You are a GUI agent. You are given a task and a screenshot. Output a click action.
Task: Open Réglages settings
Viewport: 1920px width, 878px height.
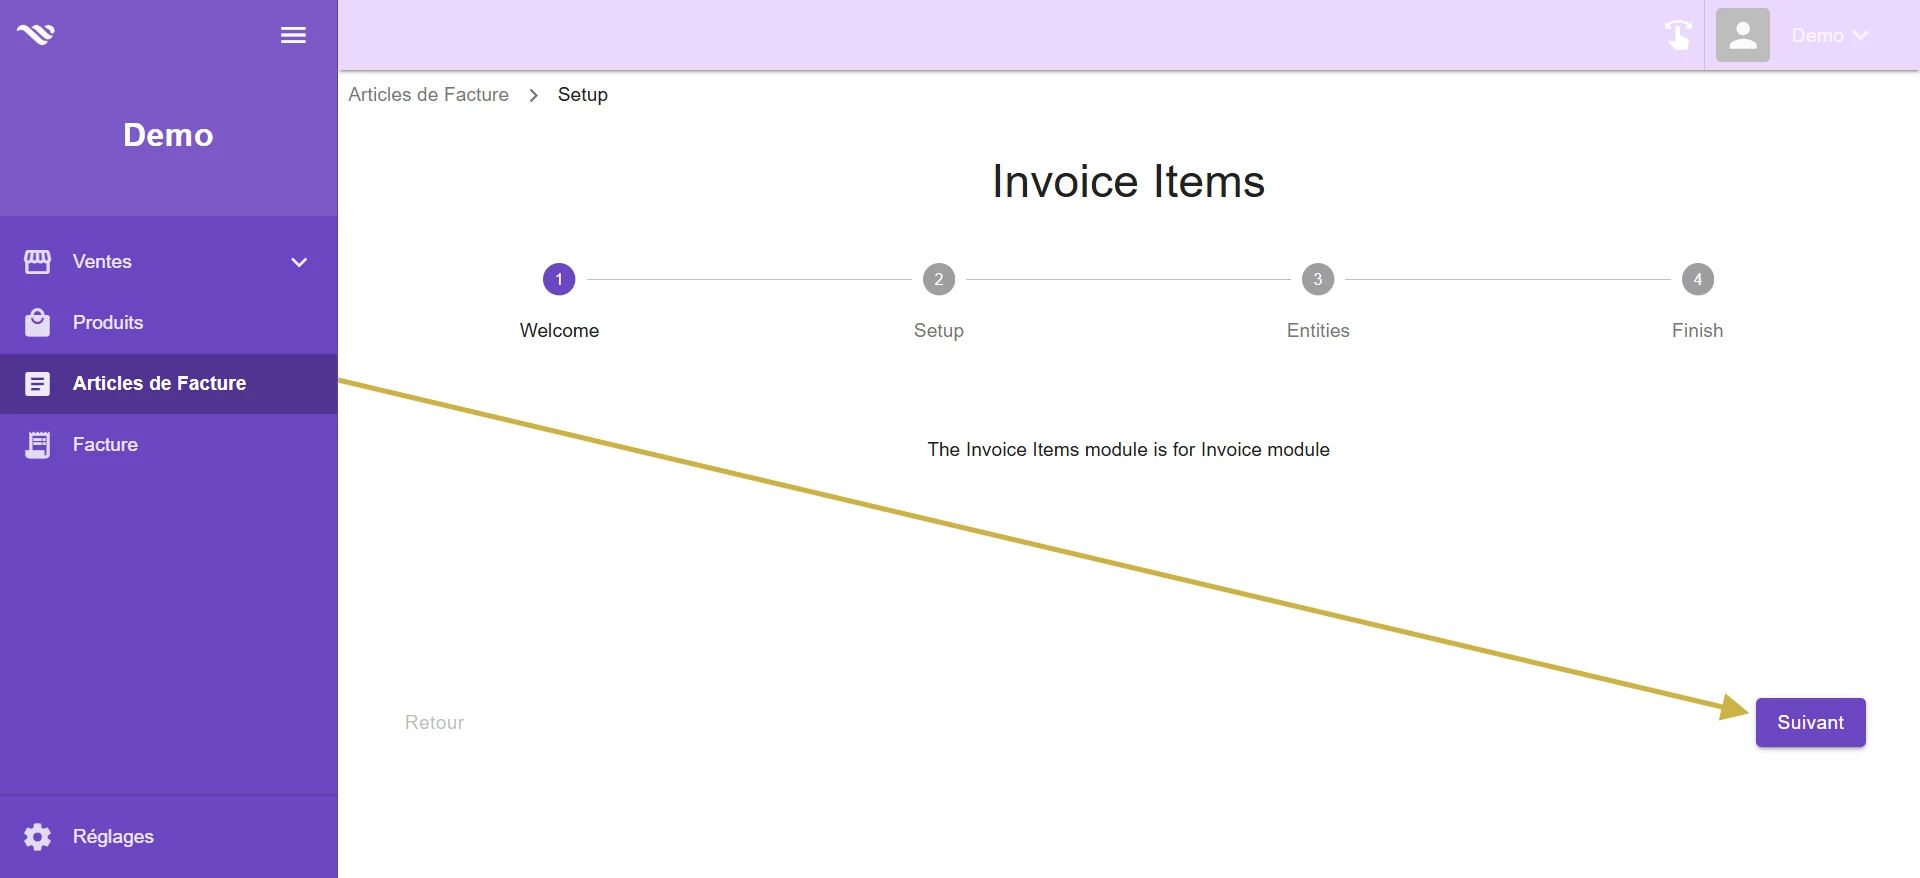[168, 837]
